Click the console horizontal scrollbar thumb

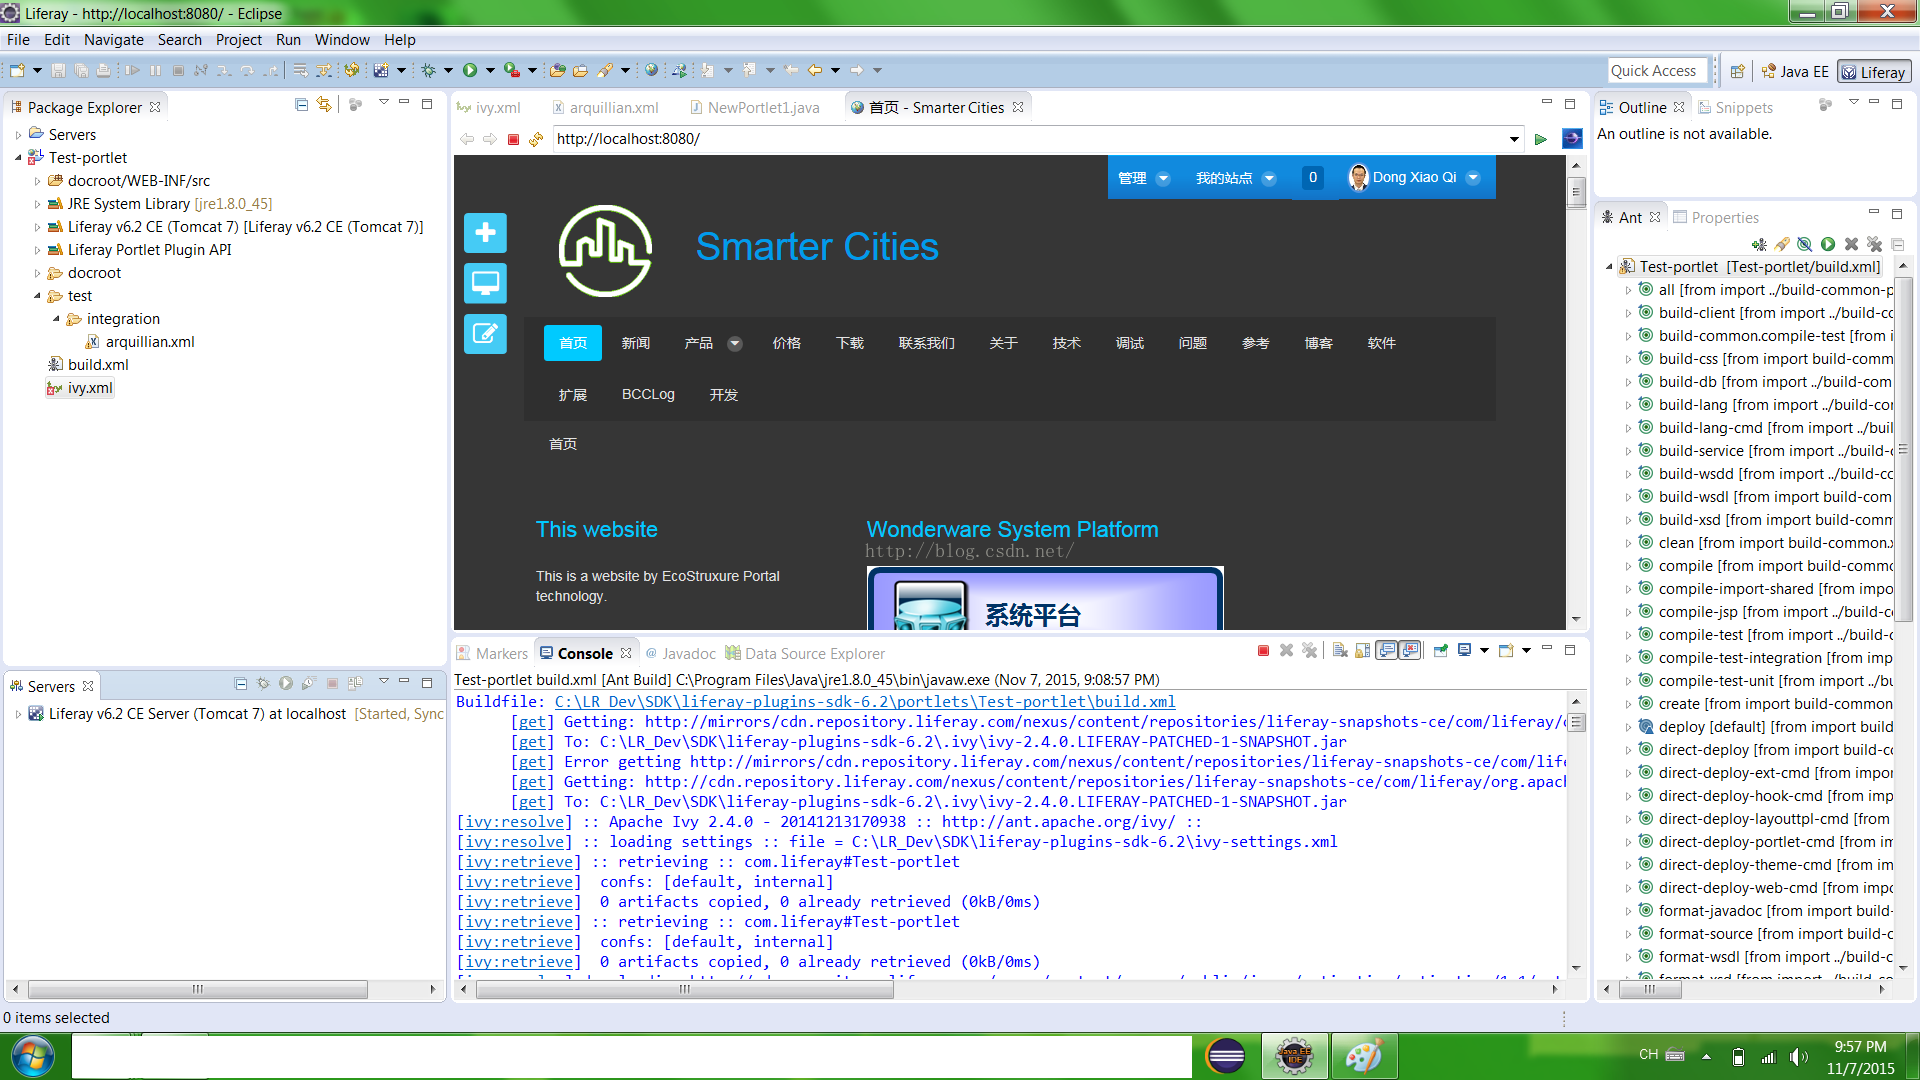[x=684, y=989]
